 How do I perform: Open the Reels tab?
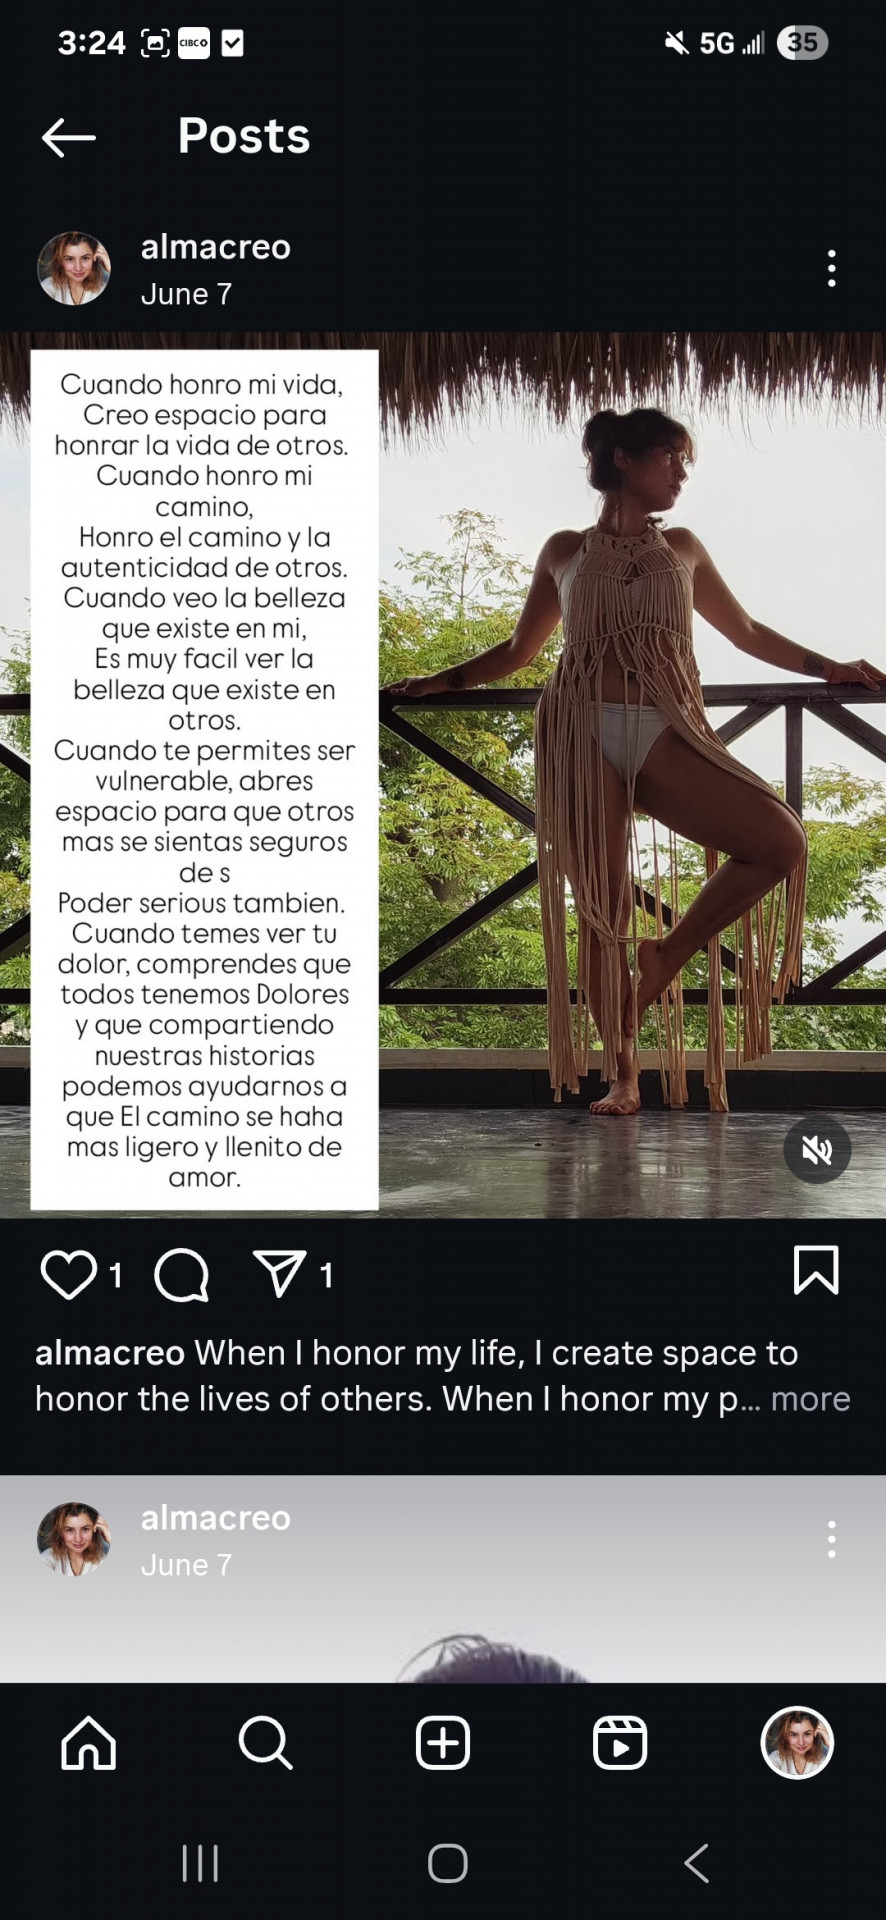tap(620, 1743)
